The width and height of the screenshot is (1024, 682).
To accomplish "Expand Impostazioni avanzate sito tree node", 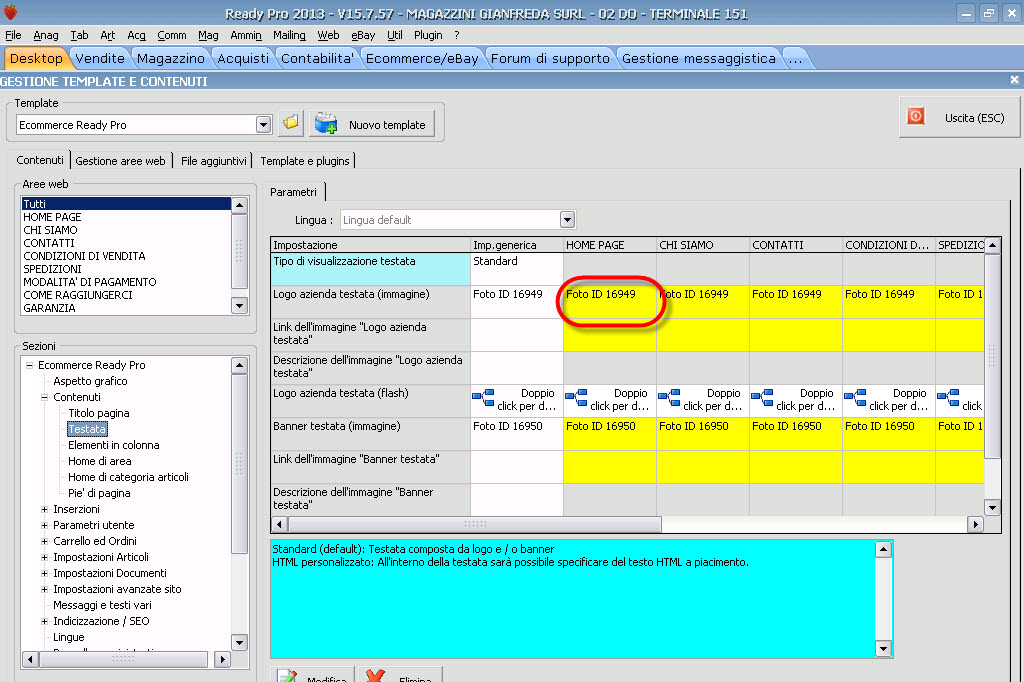I will pyautogui.click(x=44, y=589).
